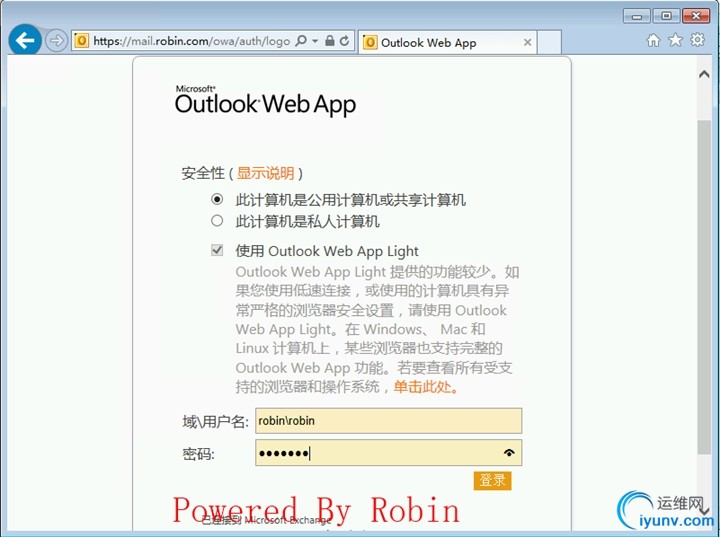Click the browser forward arrow button
The width and height of the screenshot is (720, 537).
click(x=56, y=41)
